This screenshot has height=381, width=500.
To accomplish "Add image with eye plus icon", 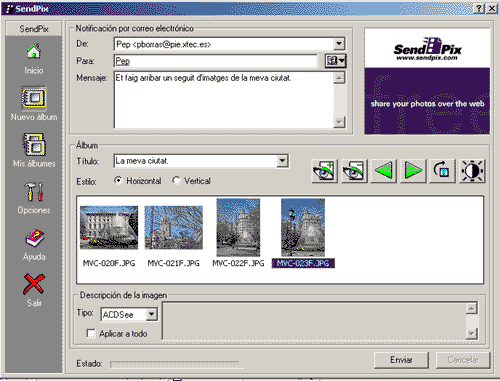I will tap(324, 171).
